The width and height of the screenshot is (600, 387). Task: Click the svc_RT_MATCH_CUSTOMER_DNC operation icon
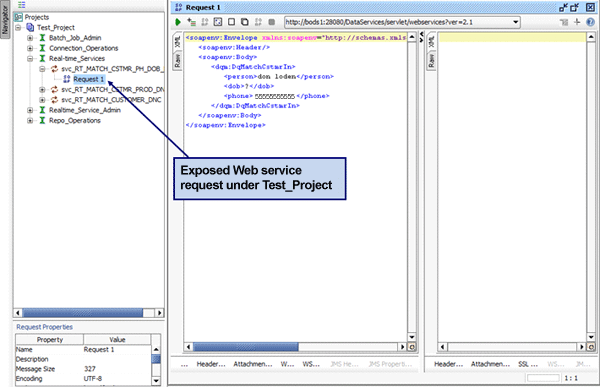54,100
